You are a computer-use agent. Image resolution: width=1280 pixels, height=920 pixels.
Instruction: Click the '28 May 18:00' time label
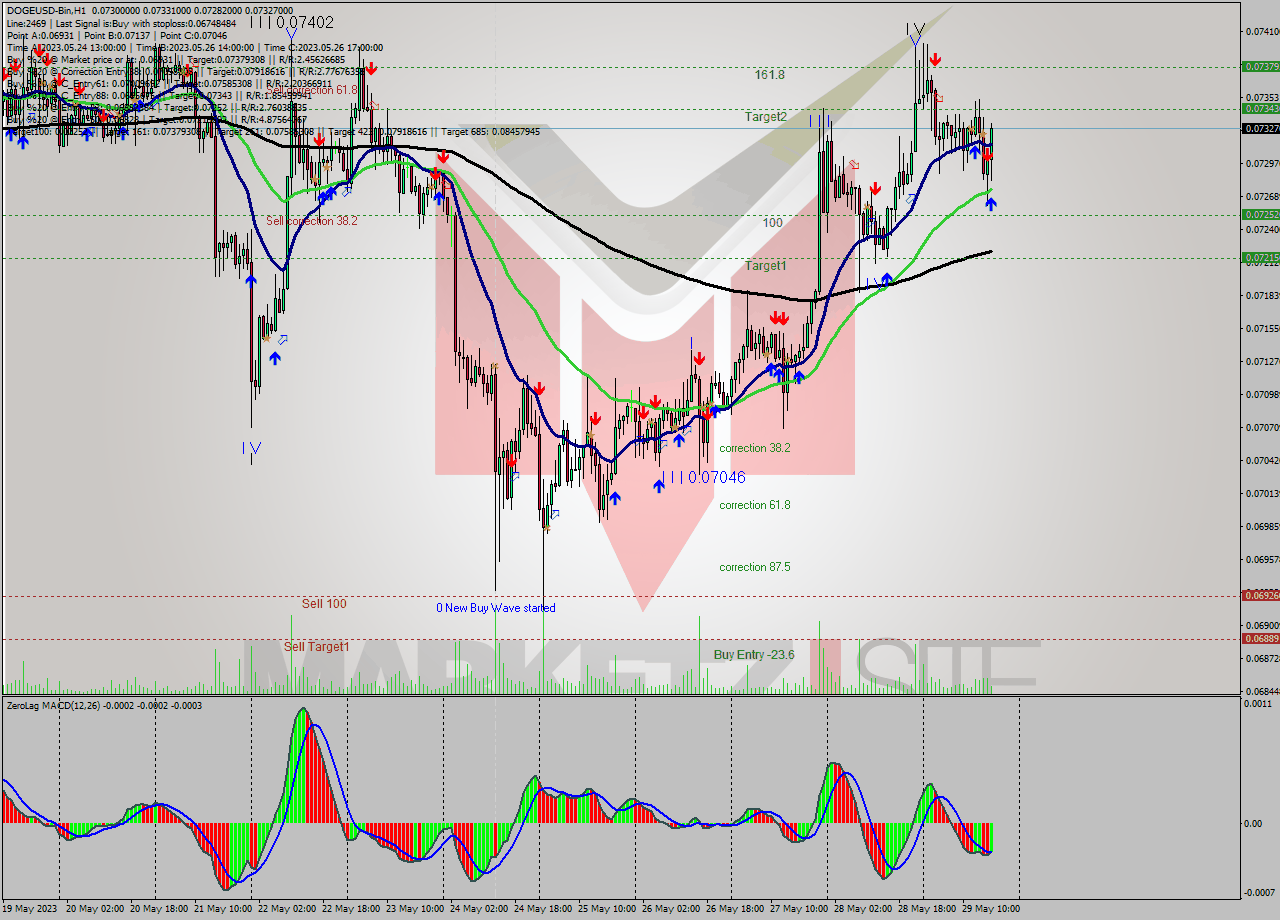click(927, 909)
